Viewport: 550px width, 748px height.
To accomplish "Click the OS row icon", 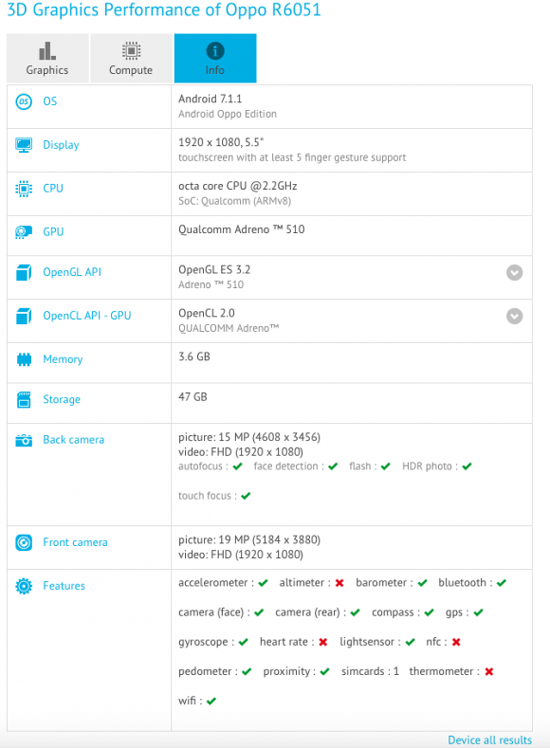I will (24, 102).
